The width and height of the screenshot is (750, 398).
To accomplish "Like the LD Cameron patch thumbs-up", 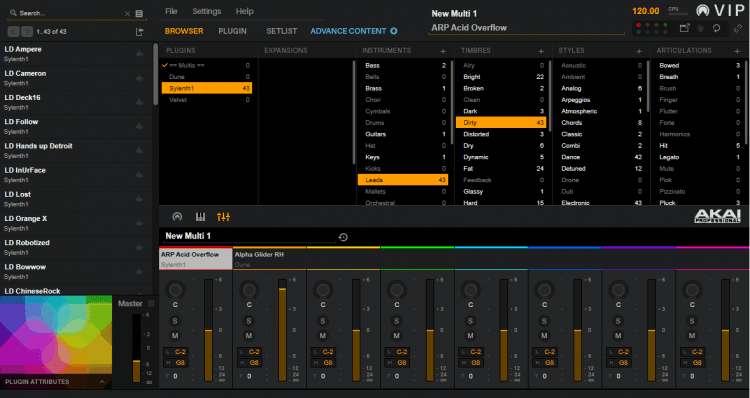I will (x=139, y=78).
